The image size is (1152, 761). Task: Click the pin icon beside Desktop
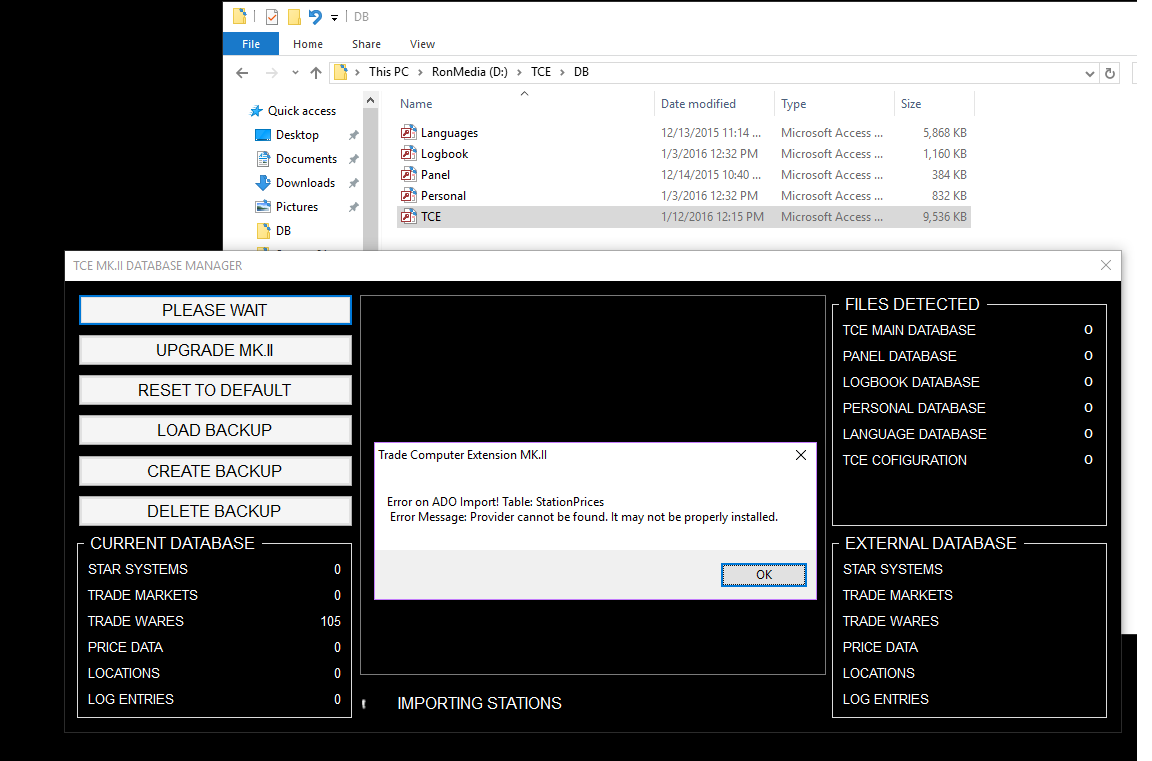pyautogui.click(x=353, y=135)
